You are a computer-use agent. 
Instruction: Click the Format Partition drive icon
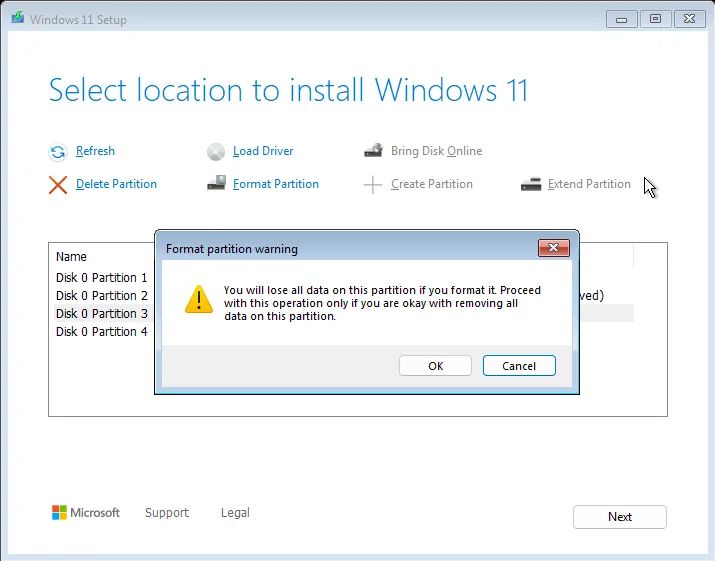coord(216,184)
